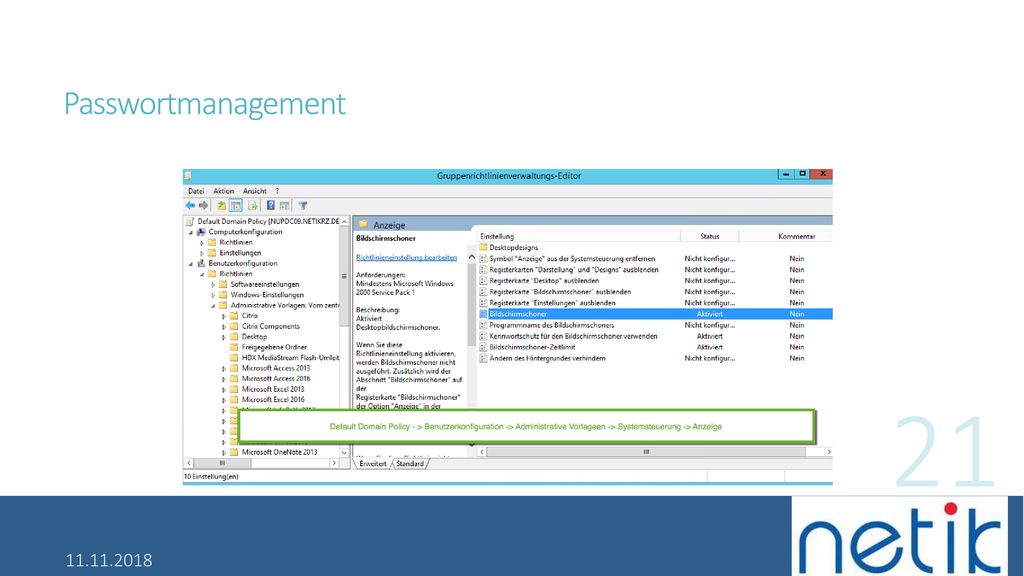
Task: Click the blue Back arrow in the toolbar
Action: (190, 205)
